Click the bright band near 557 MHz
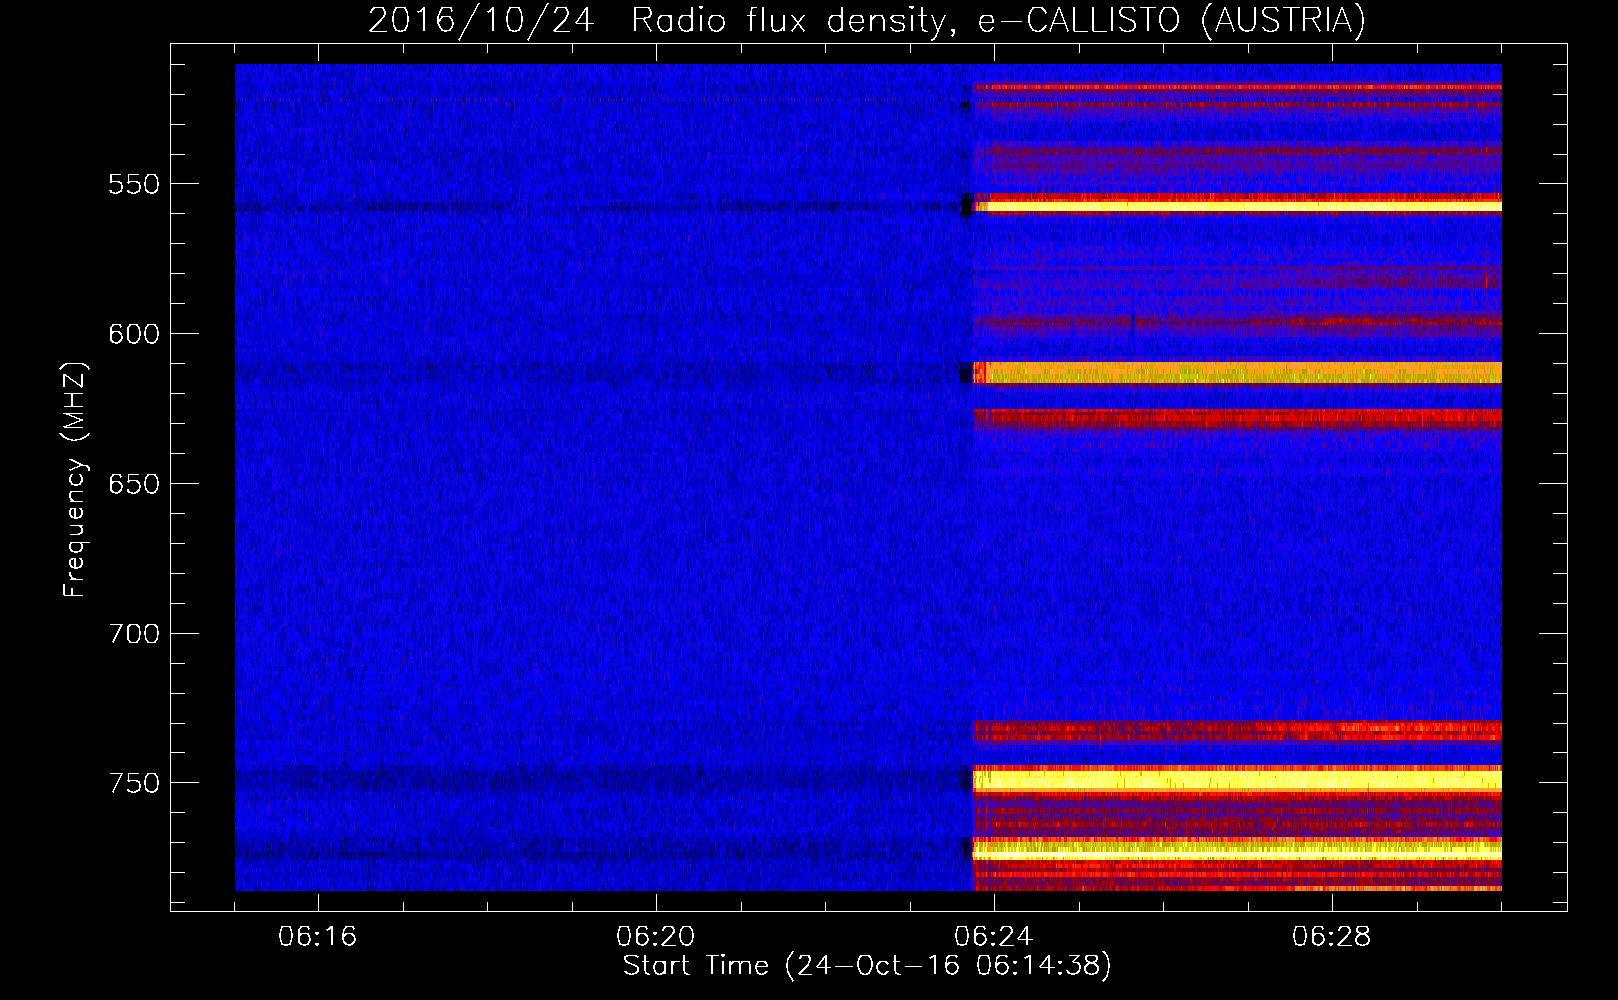Viewport: 1618px width, 1000px height. (x=1238, y=205)
